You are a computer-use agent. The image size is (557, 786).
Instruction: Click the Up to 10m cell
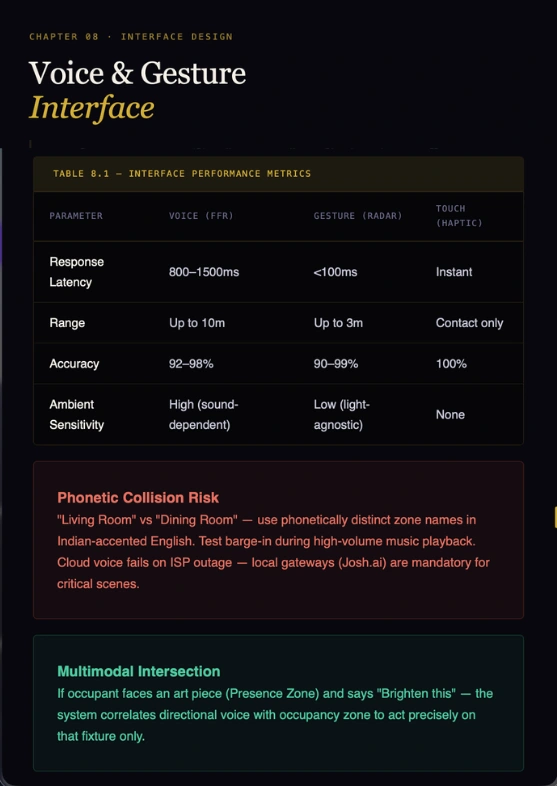click(x=197, y=323)
